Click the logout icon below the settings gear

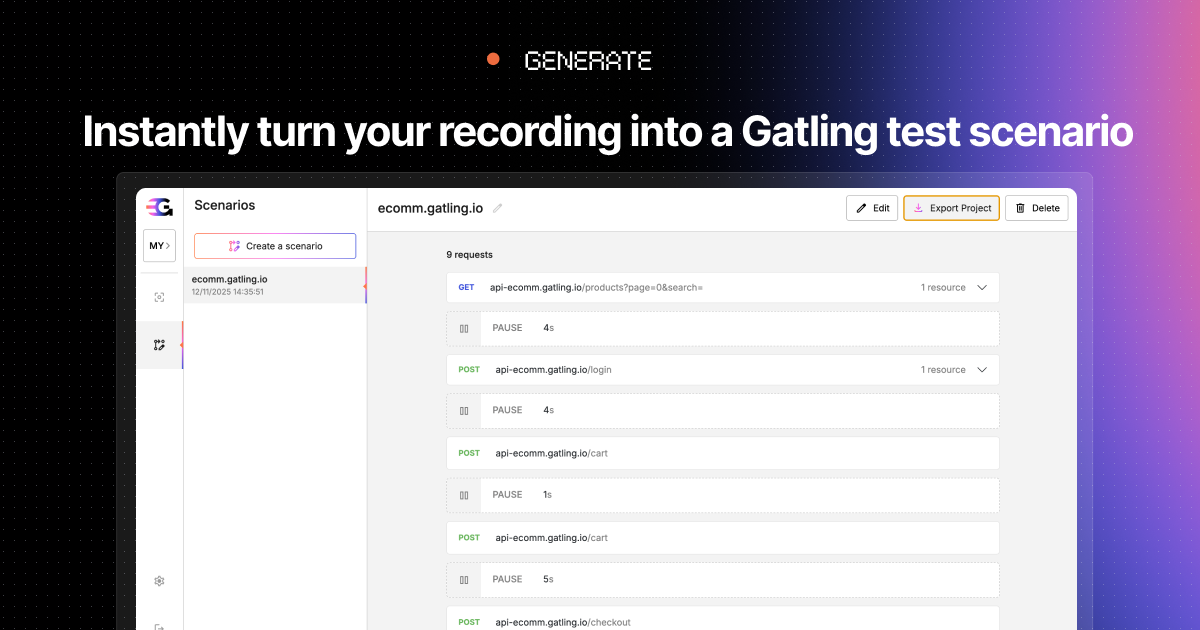tap(159, 625)
